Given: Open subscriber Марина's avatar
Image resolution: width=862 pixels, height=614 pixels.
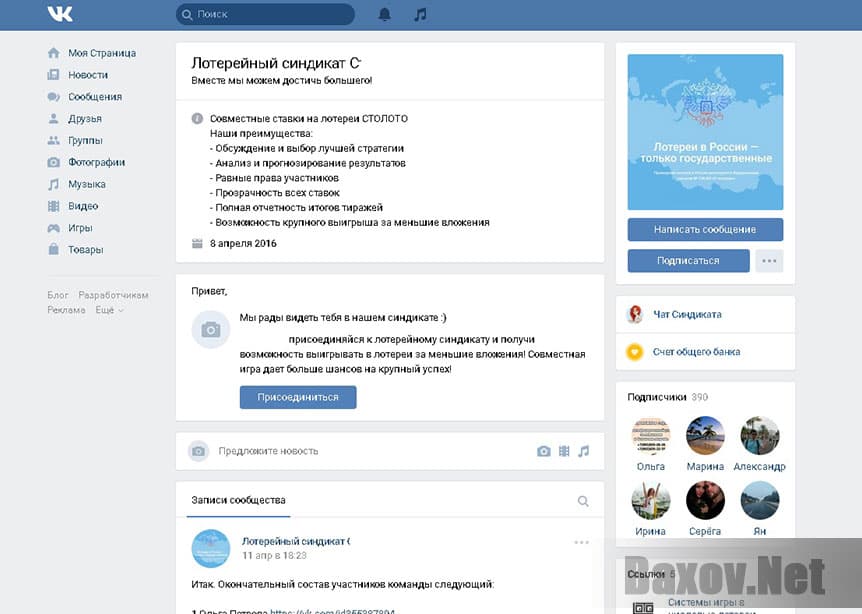Looking at the screenshot, I should [705, 436].
